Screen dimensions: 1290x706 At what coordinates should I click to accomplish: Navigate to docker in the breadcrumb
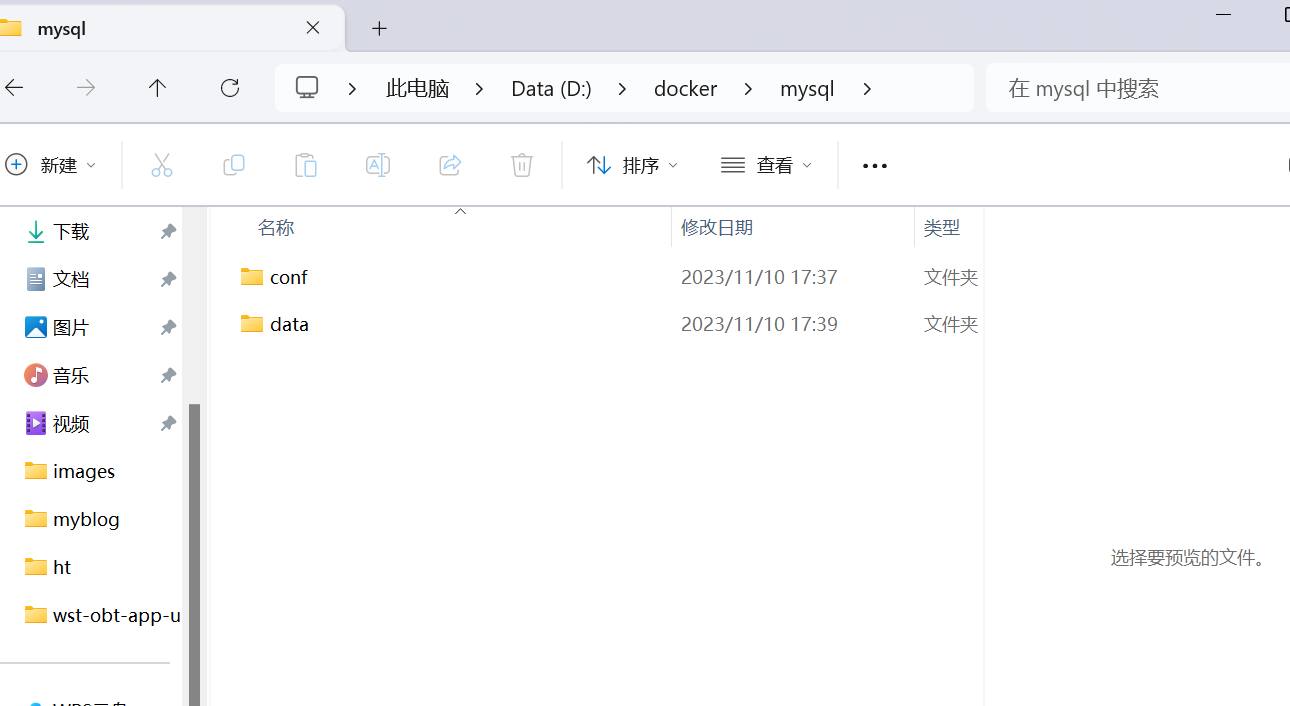[685, 88]
